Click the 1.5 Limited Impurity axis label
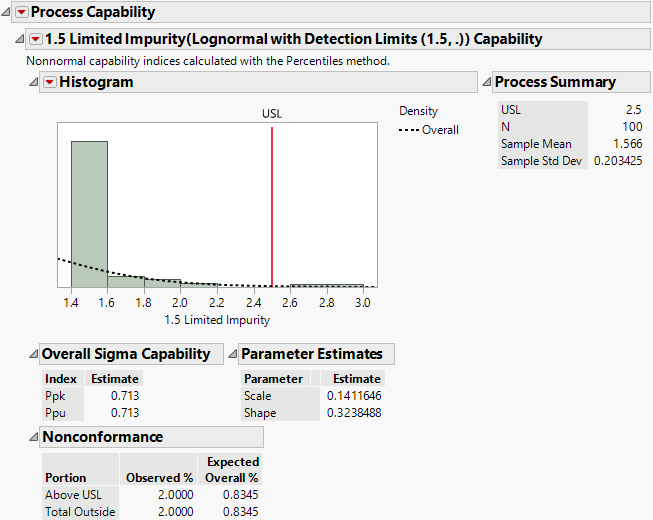 click(x=217, y=321)
